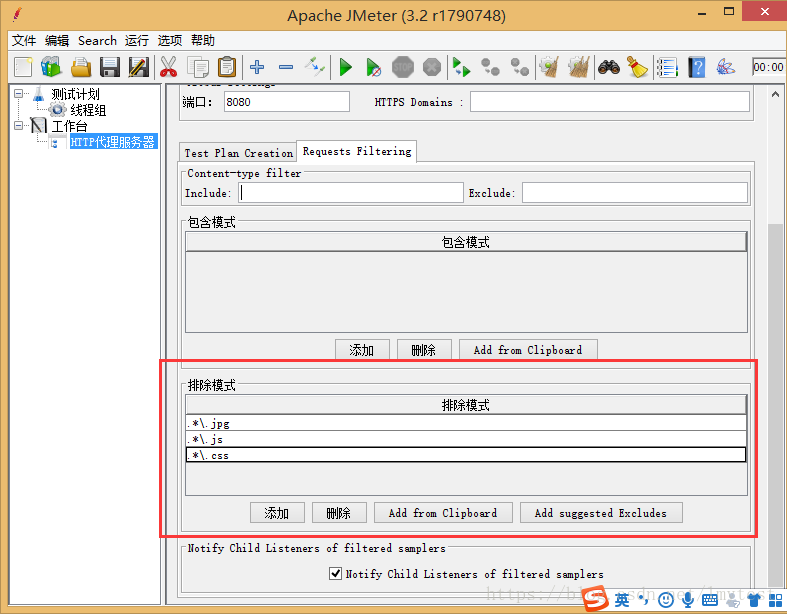Click the Stop sign icon

403,67
